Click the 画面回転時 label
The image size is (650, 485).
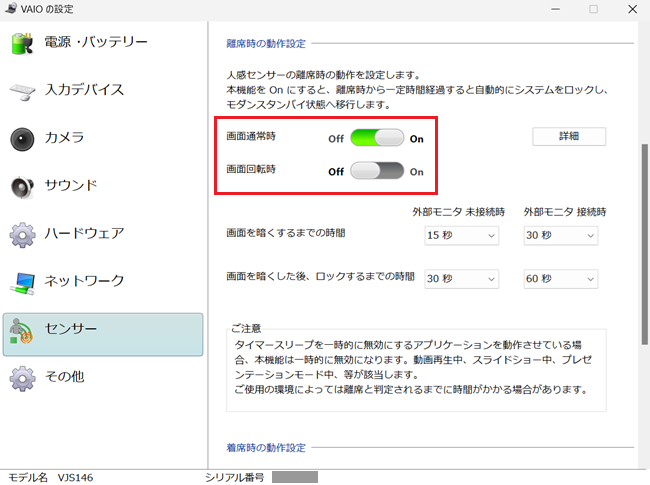click(x=251, y=169)
